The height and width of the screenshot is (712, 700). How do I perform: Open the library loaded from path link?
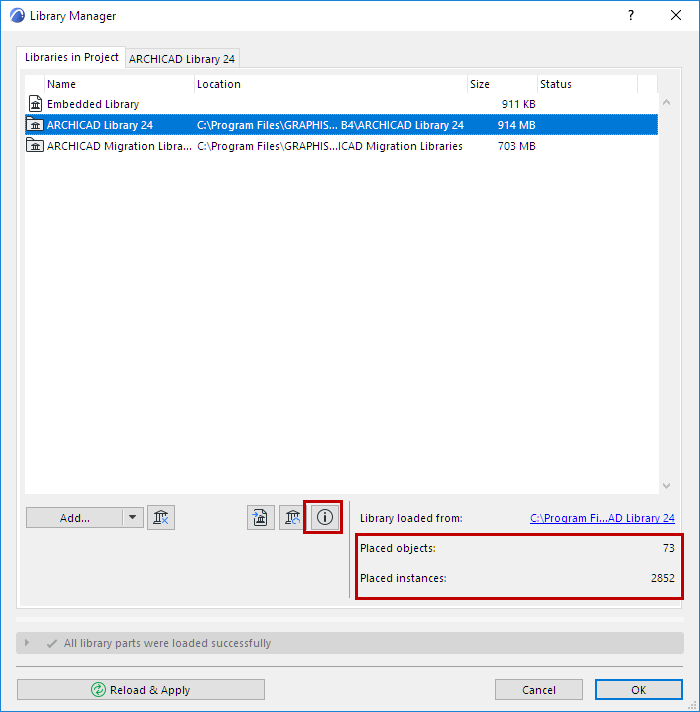pos(602,518)
